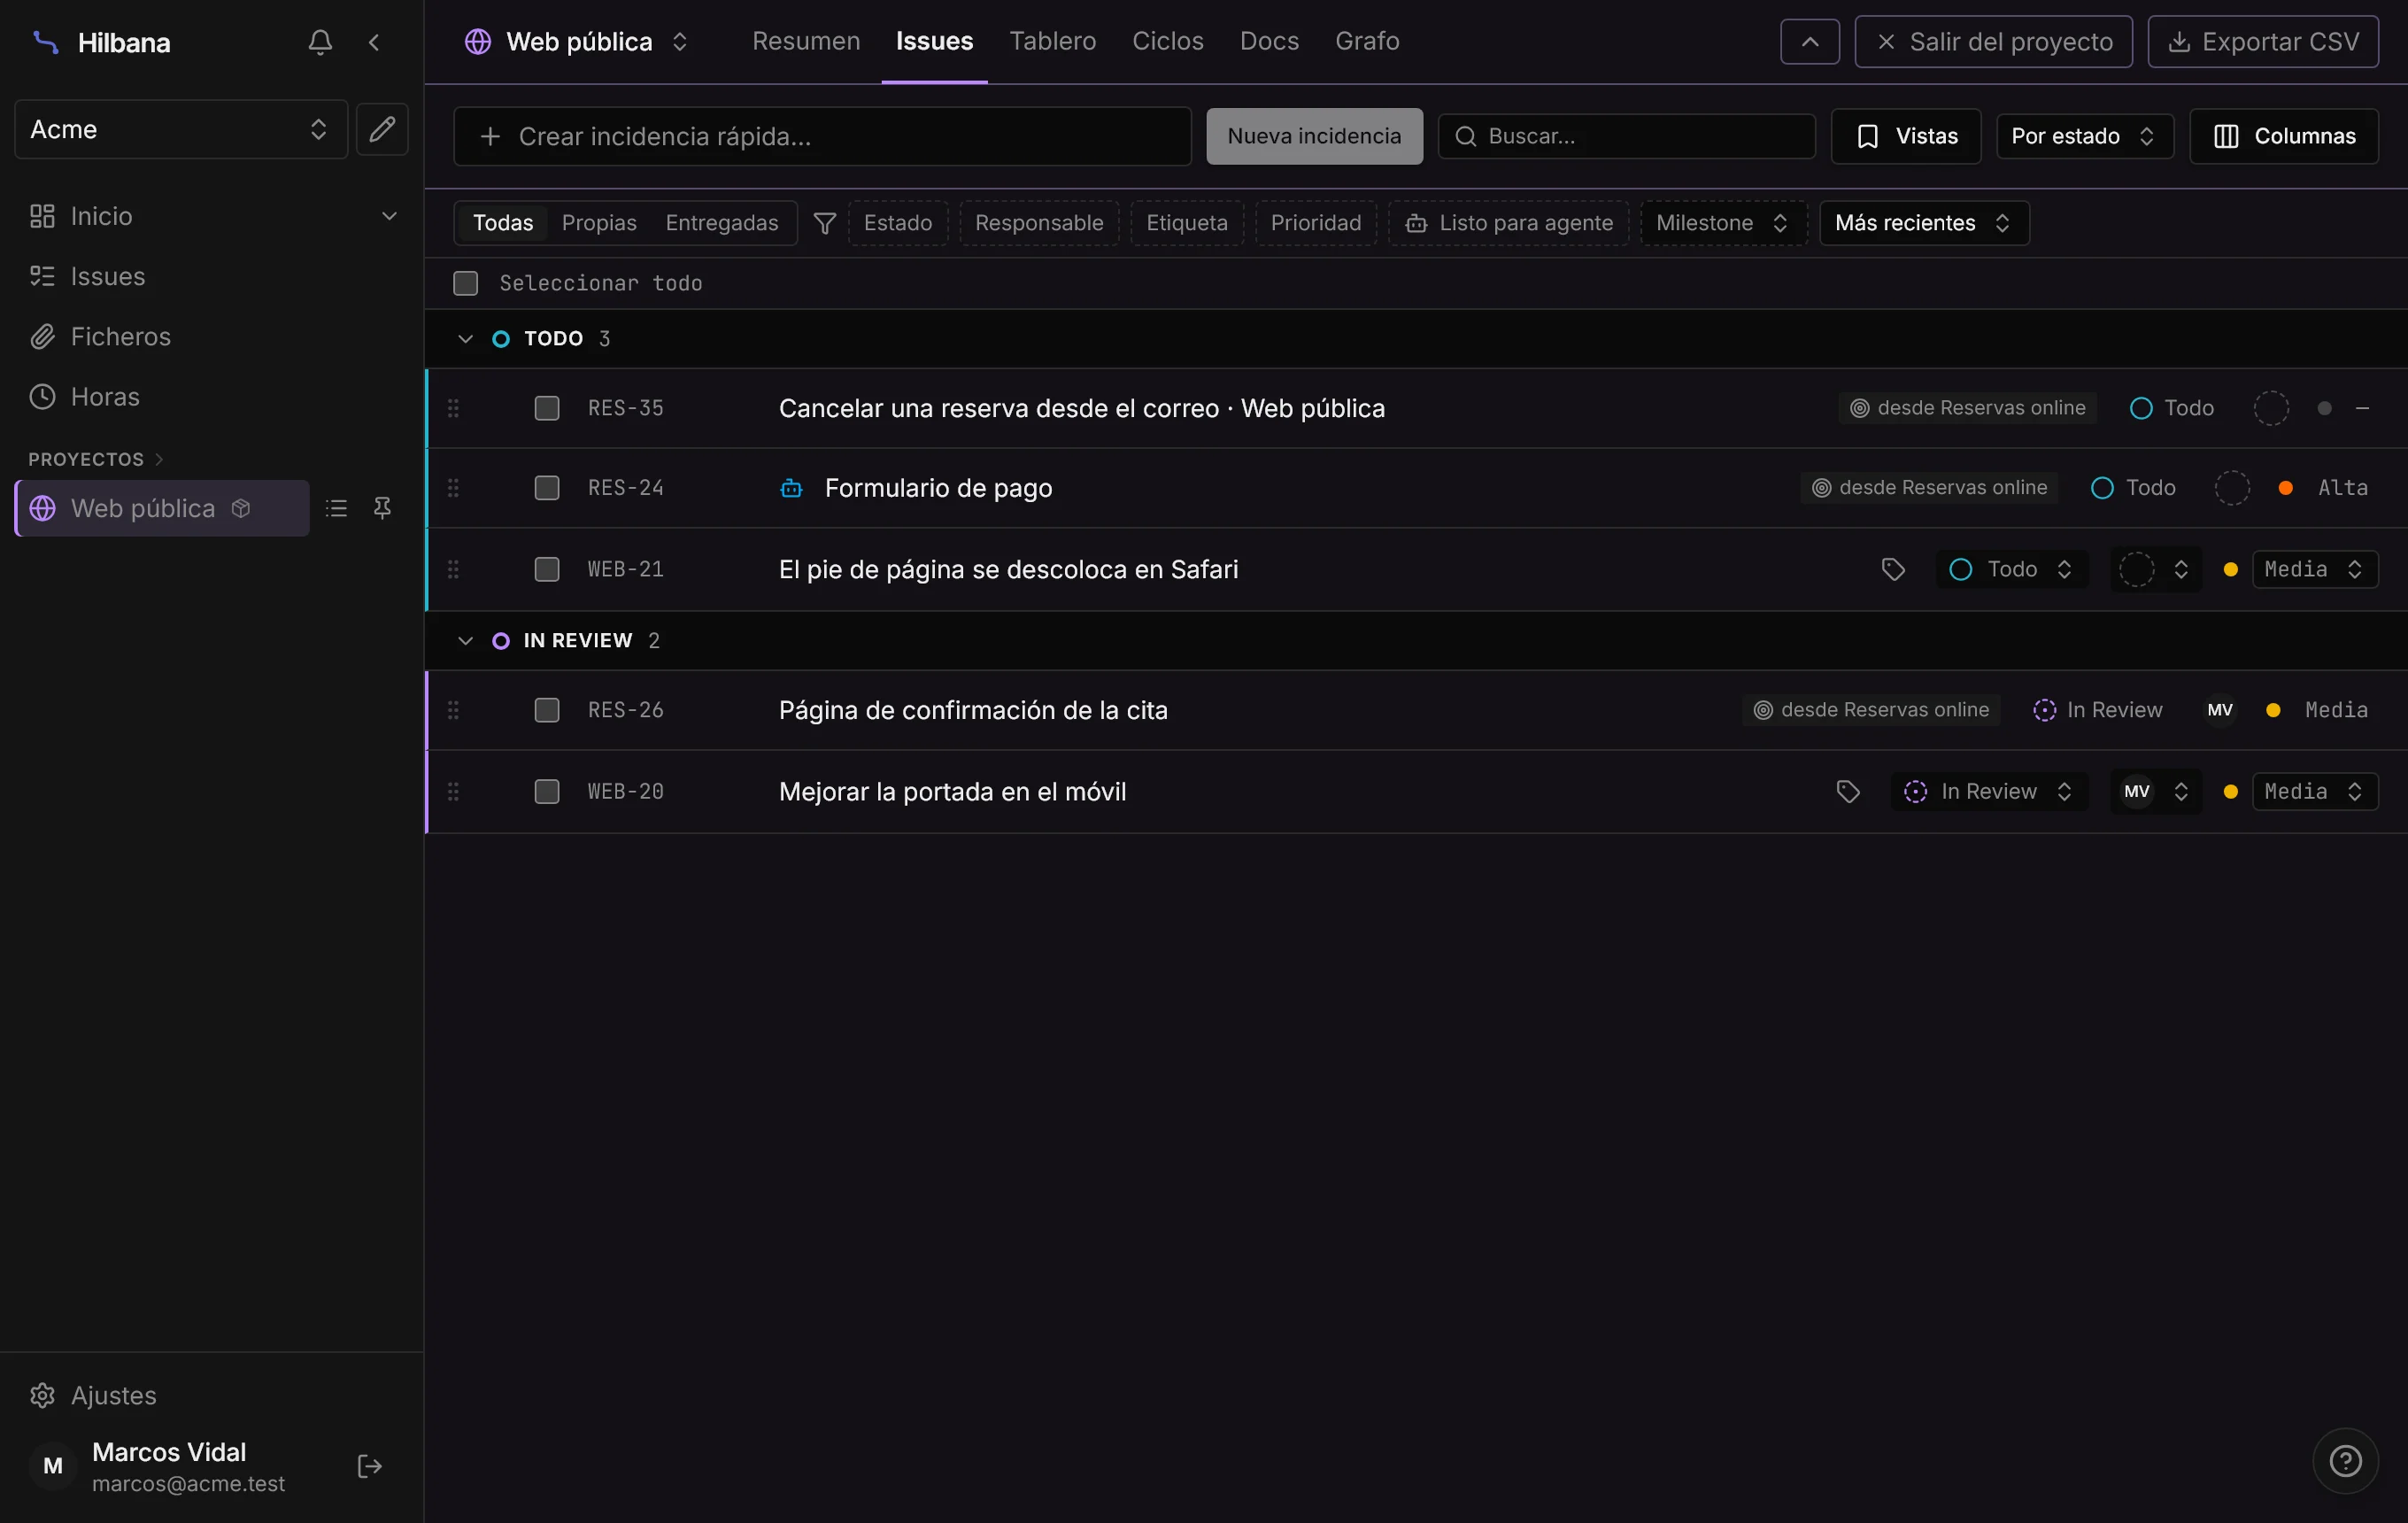This screenshot has height=1523, width=2408.
Task: Open the Más recientes sort dropdown
Action: coord(1923,223)
